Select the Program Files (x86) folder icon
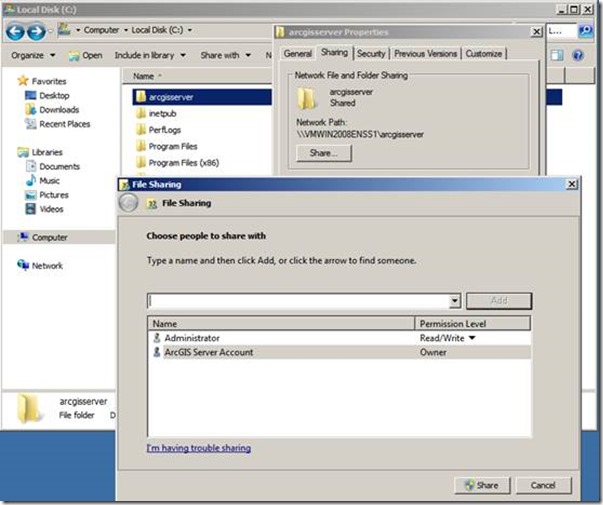The image size is (603, 505). pyautogui.click(x=141, y=163)
